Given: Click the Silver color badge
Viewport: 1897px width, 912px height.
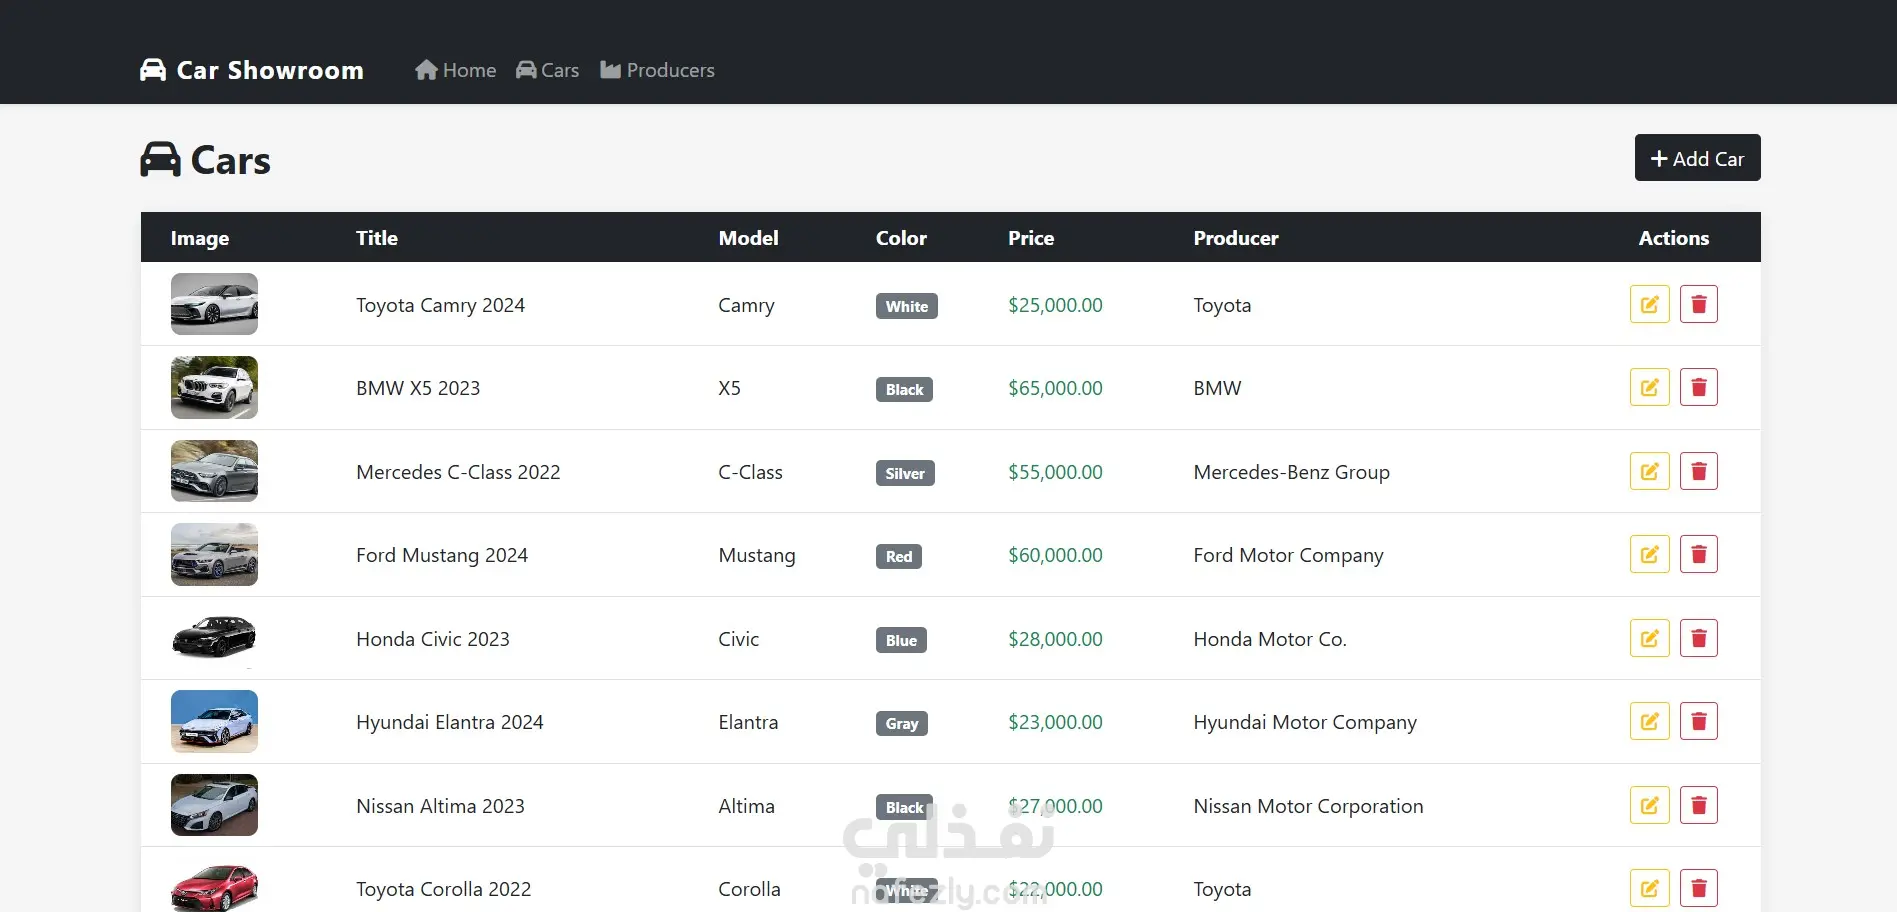Looking at the screenshot, I should (x=905, y=473).
